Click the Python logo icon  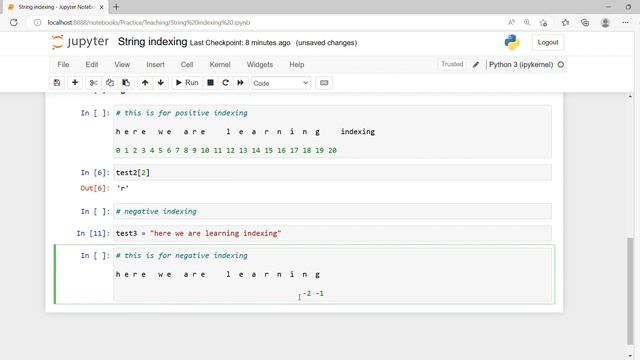point(512,42)
